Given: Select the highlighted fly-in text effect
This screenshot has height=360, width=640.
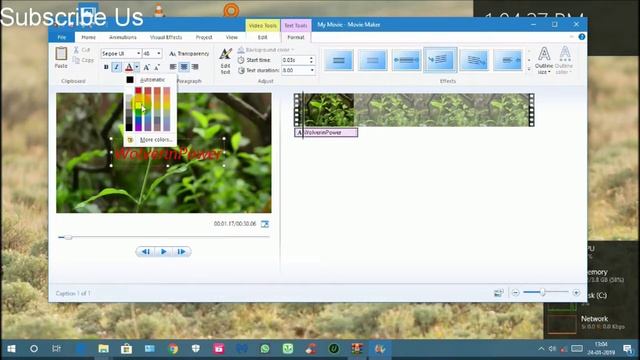Looking at the screenshot, I should coord(440,60).
